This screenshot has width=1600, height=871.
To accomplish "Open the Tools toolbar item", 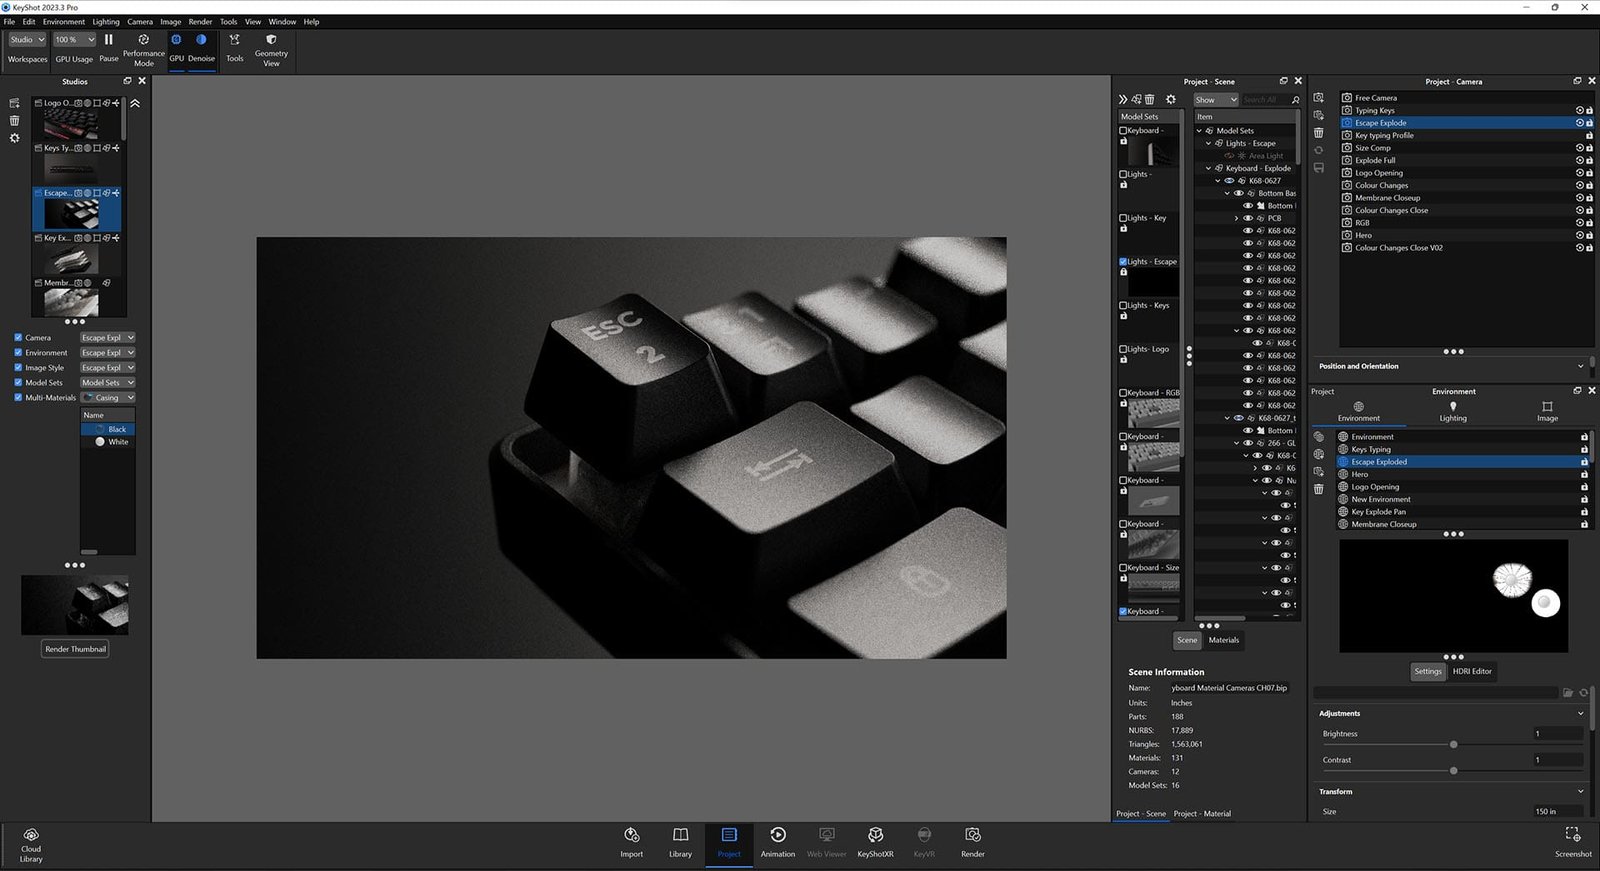I will pyautogui.click(x=235, y=47).
